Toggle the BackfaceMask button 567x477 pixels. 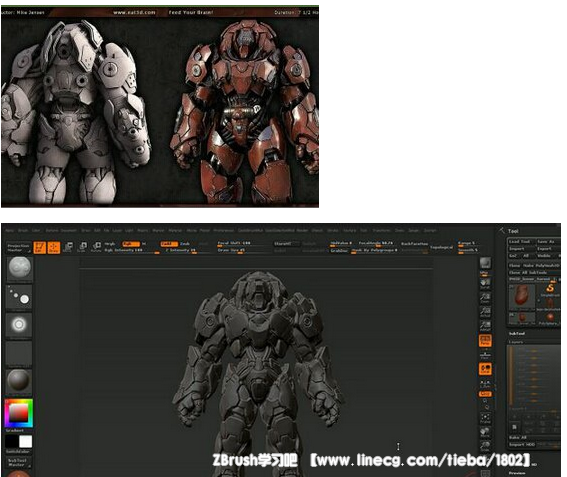[x=414, y=244]
